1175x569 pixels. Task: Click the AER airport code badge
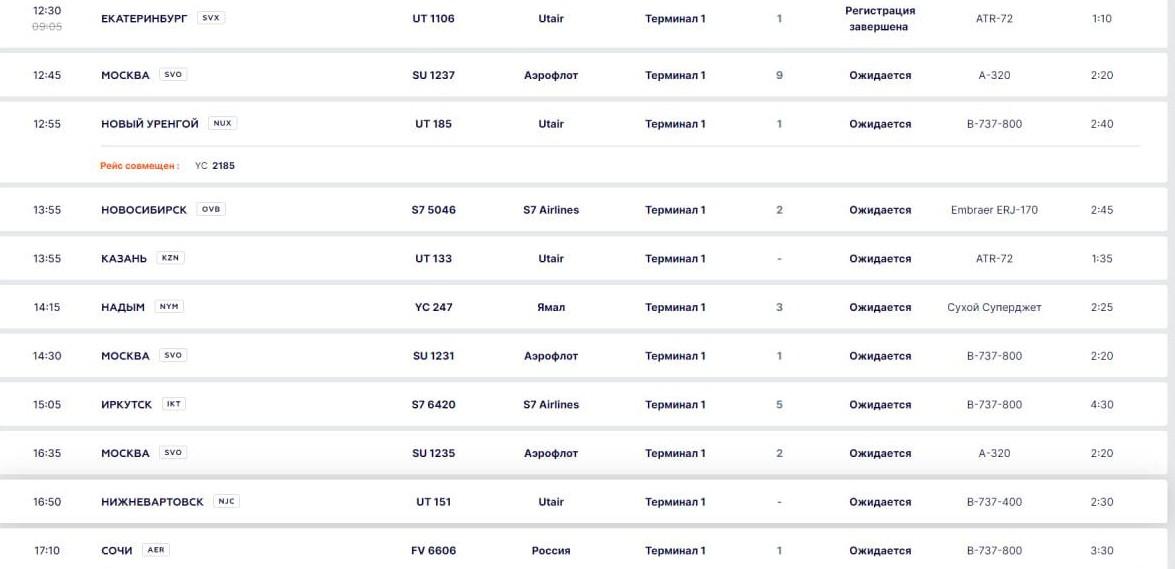click(x=155, y=551)
